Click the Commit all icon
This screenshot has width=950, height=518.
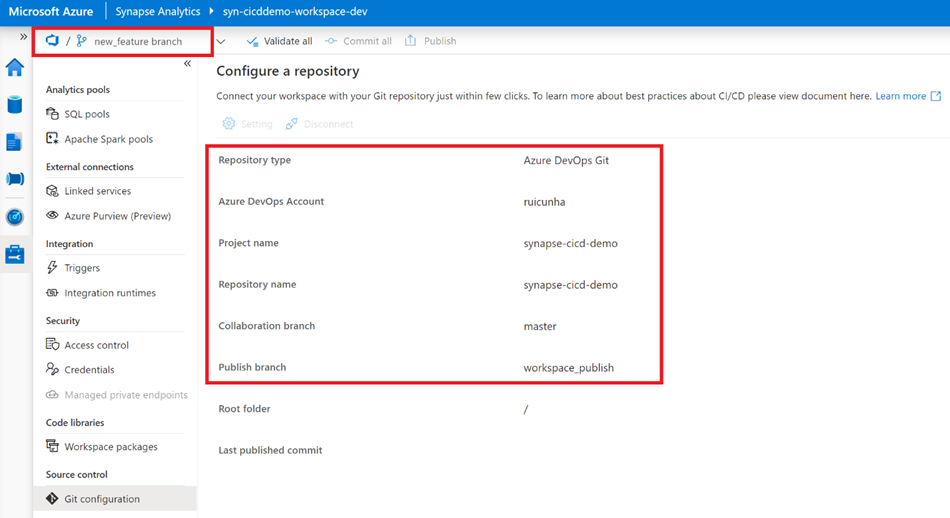pyautogui.click(x=331, y=41)
